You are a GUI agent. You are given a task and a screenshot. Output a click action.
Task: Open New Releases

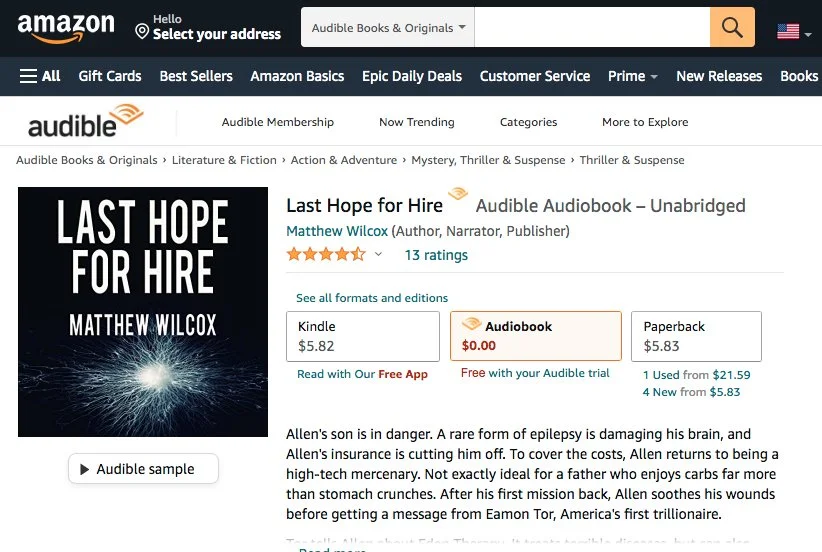[x=719, y=76]
